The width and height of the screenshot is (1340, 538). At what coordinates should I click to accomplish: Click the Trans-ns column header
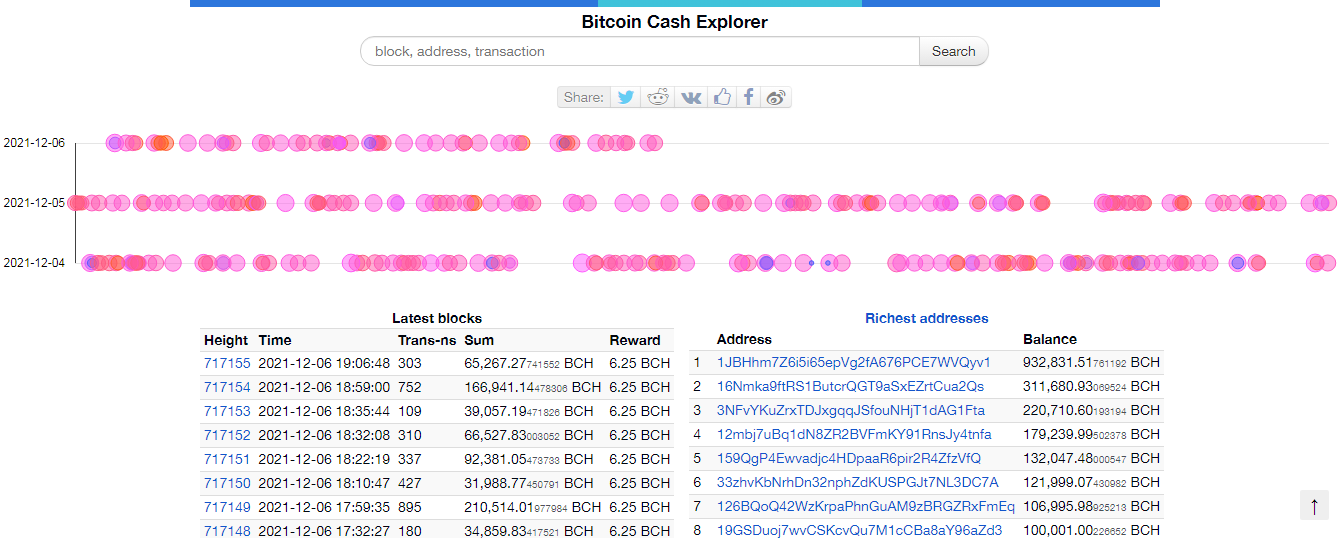pos(427,340)
